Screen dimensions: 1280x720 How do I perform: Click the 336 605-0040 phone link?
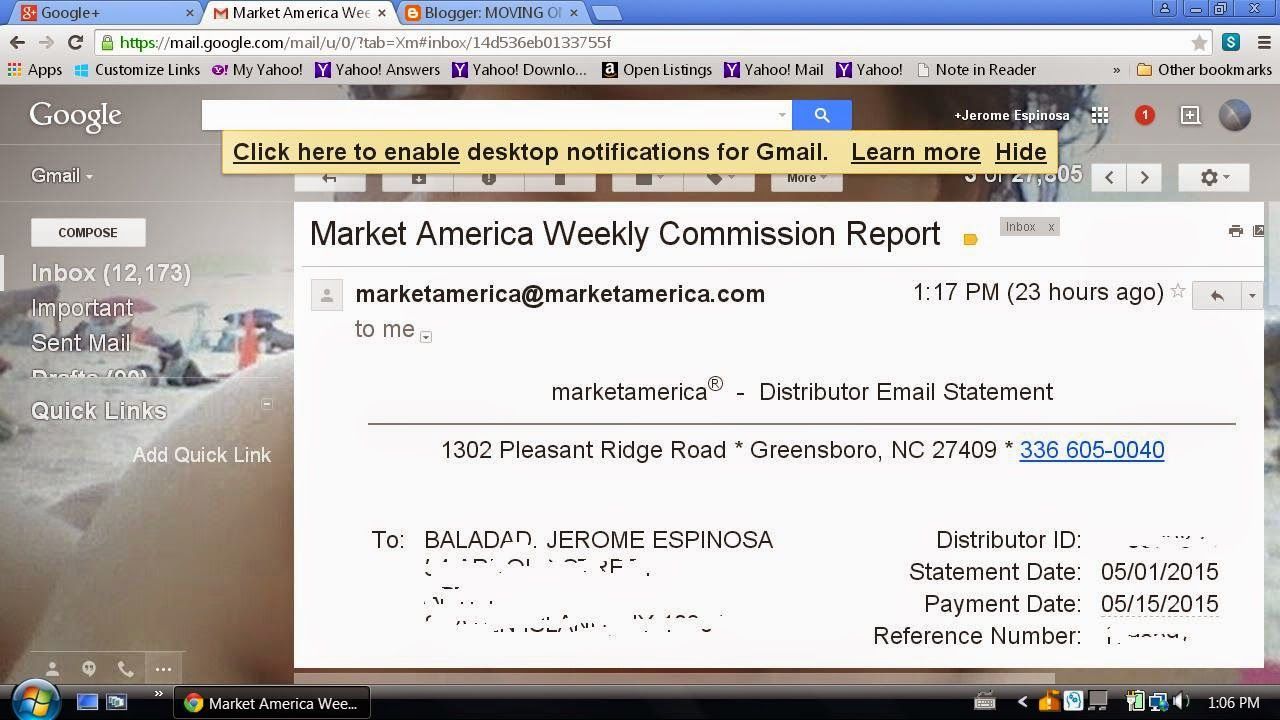point(1092,450)
